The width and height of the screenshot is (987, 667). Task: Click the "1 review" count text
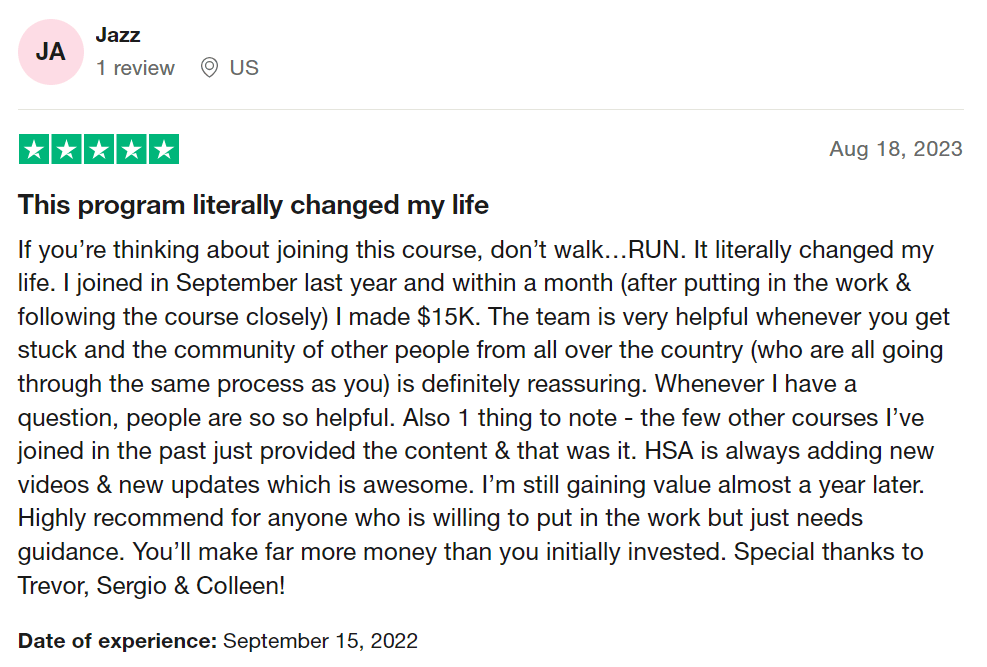coord(135,68)
